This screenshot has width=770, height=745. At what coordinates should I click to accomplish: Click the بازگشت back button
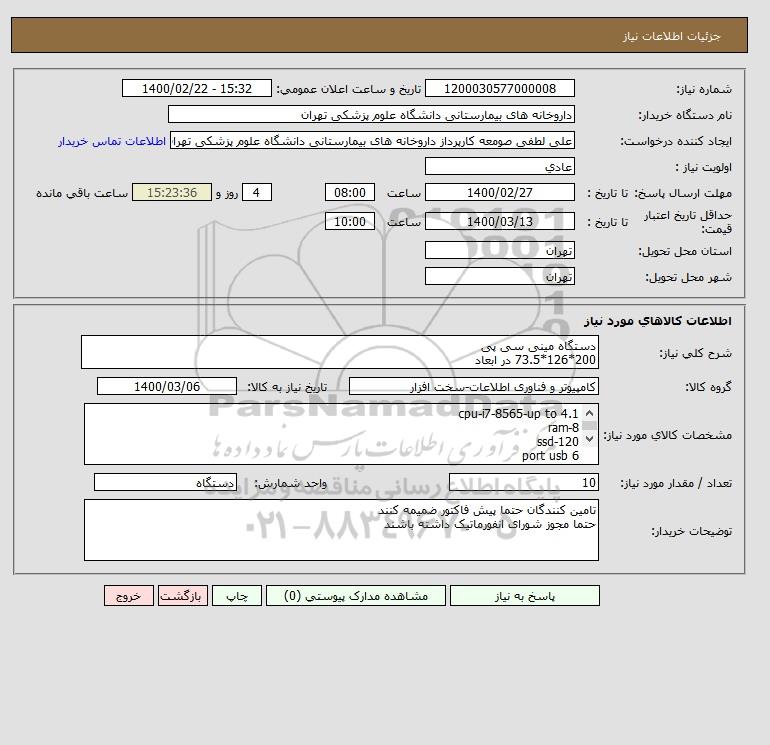[x=183, y=596]
